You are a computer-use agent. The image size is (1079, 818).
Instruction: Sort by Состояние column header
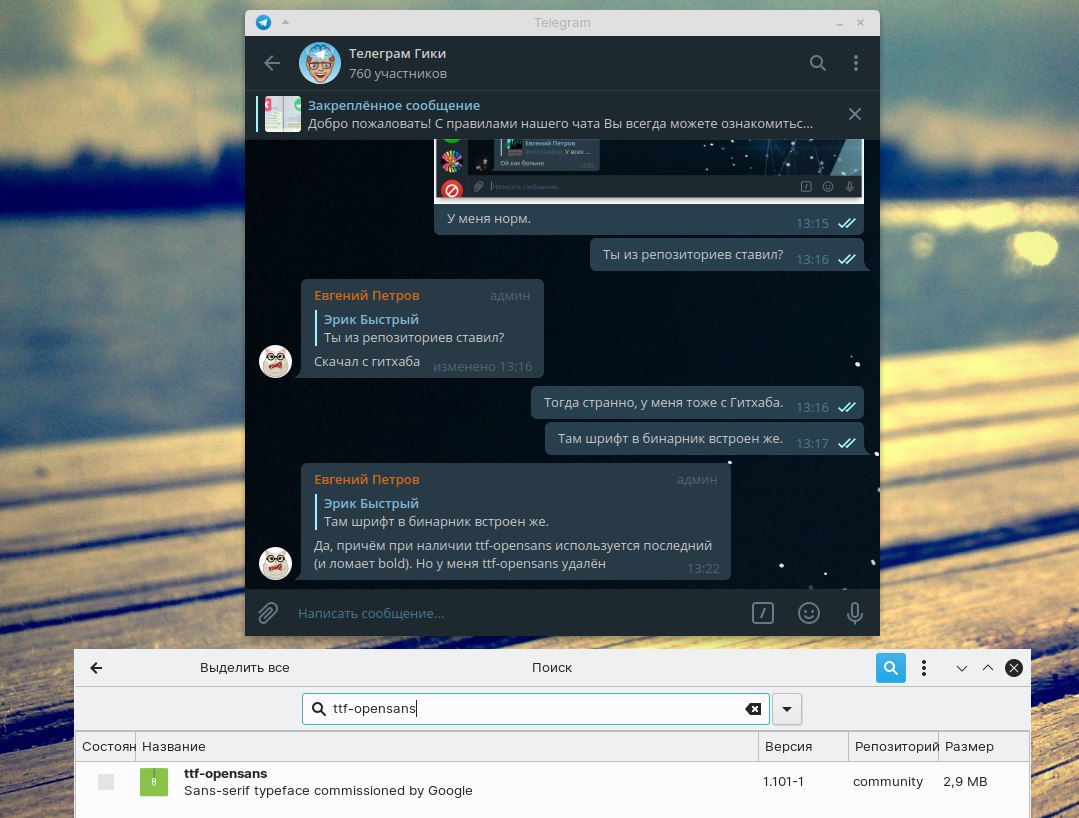pos(105,746)
